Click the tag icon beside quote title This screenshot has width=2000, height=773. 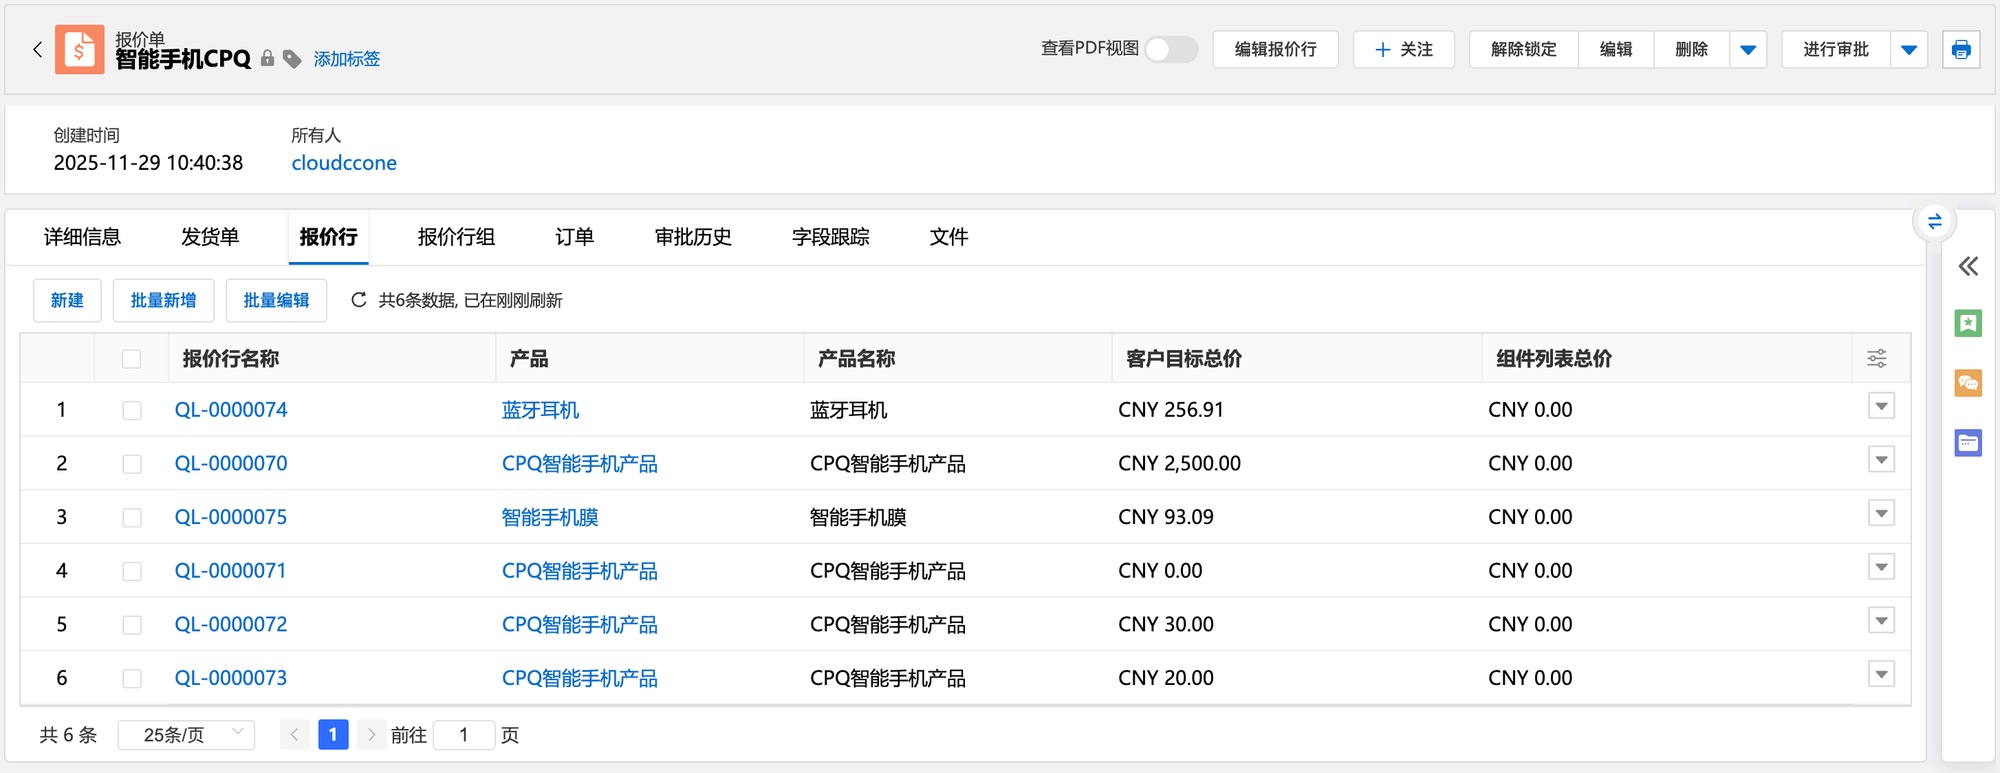point(292,59)
